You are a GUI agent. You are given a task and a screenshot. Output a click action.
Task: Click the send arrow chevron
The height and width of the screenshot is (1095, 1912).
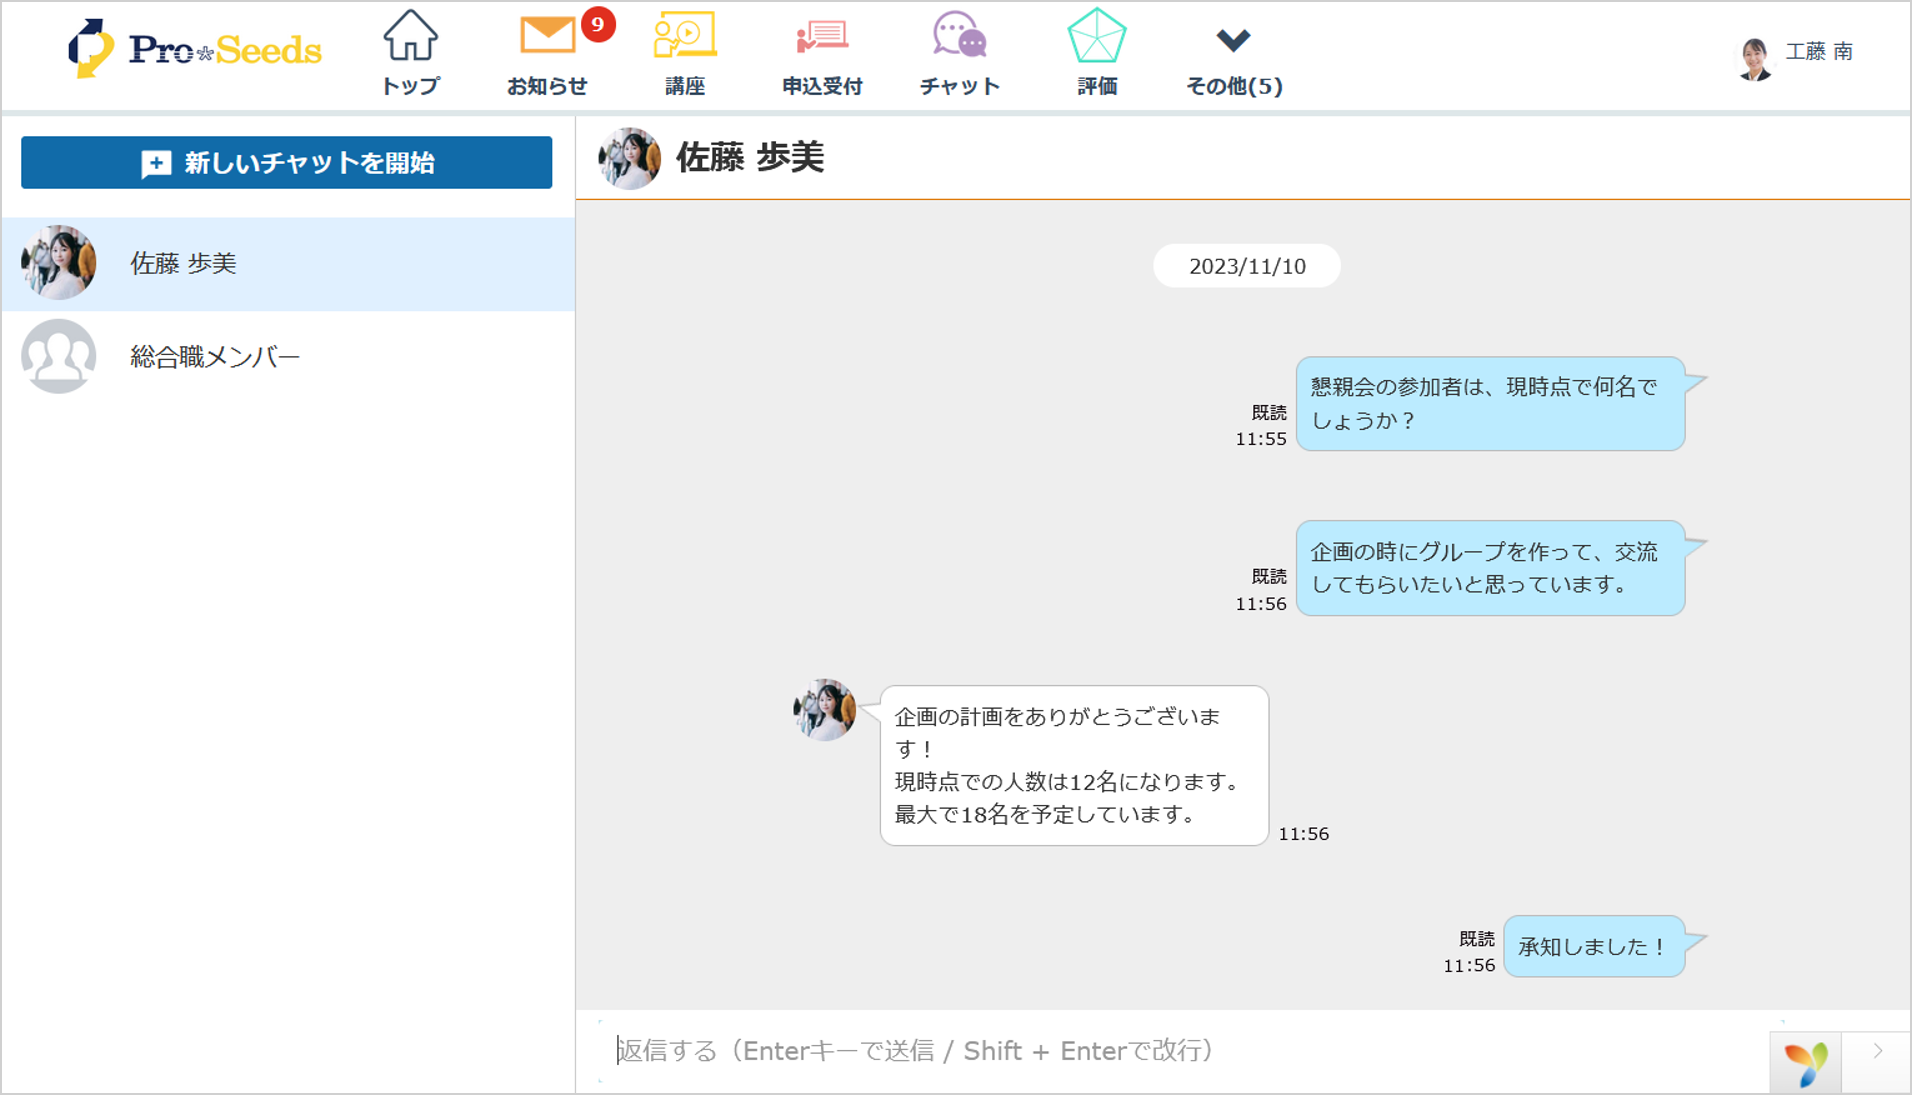tap(1877, 1051)
